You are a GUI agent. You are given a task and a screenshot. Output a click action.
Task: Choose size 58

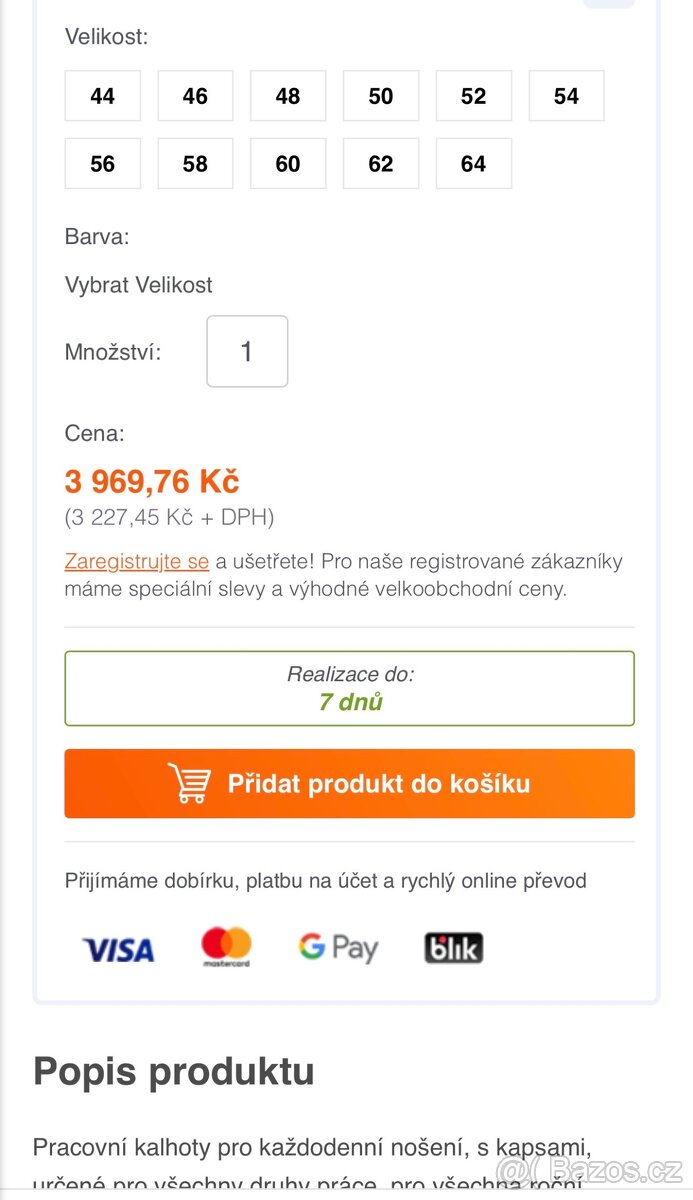coord(196,164)
